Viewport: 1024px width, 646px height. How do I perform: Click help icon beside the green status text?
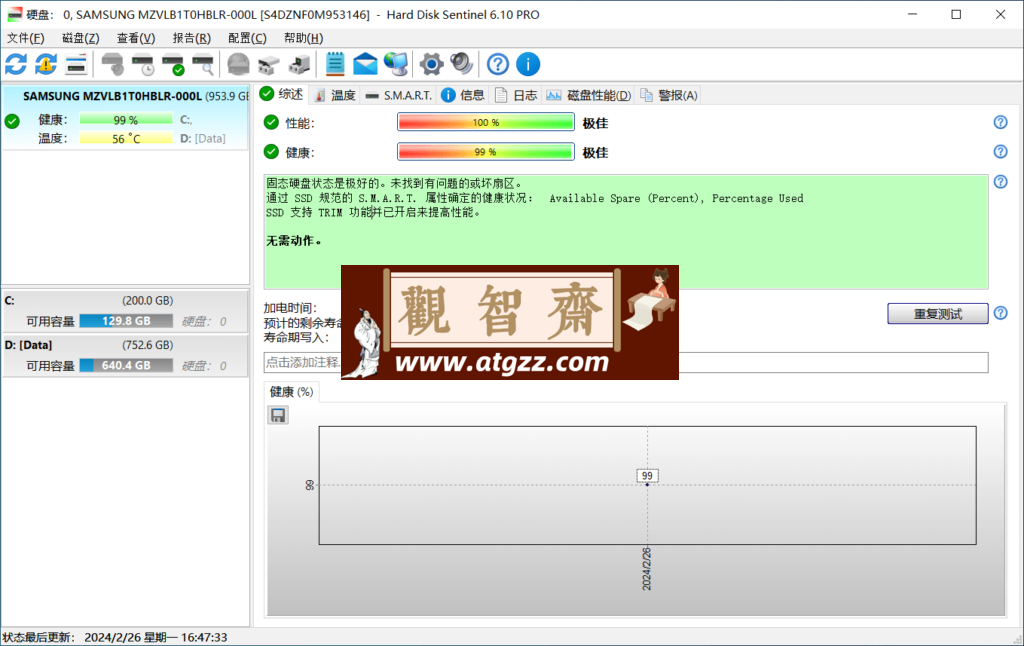click(x=1000, y=182)
